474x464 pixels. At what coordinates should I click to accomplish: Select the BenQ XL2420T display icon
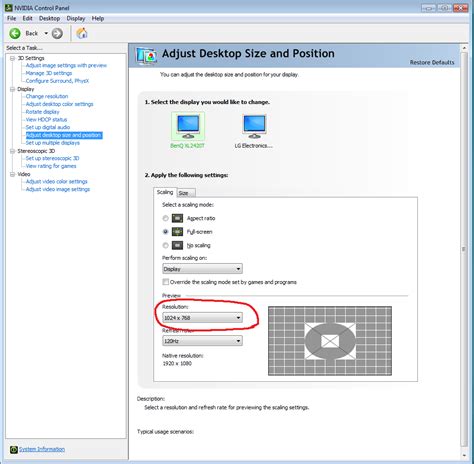tap(188, 126)
